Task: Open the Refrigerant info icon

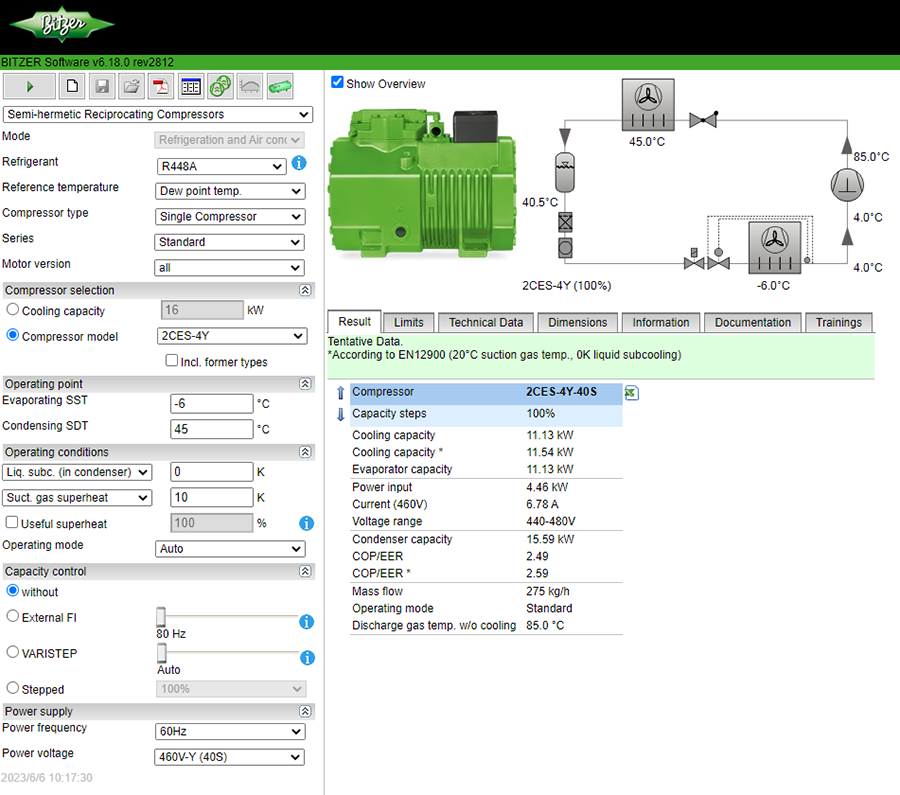Action: pos(299,163)
